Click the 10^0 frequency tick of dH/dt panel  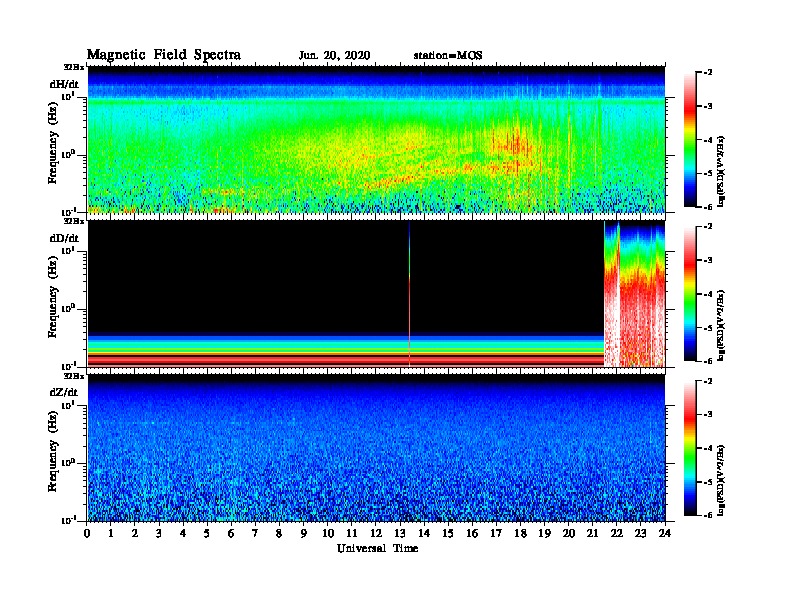coord(68,154)
